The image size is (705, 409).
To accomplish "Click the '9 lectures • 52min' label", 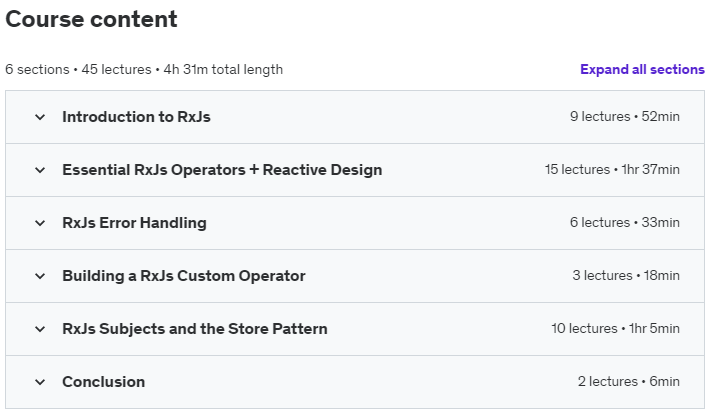I will 625,116.
